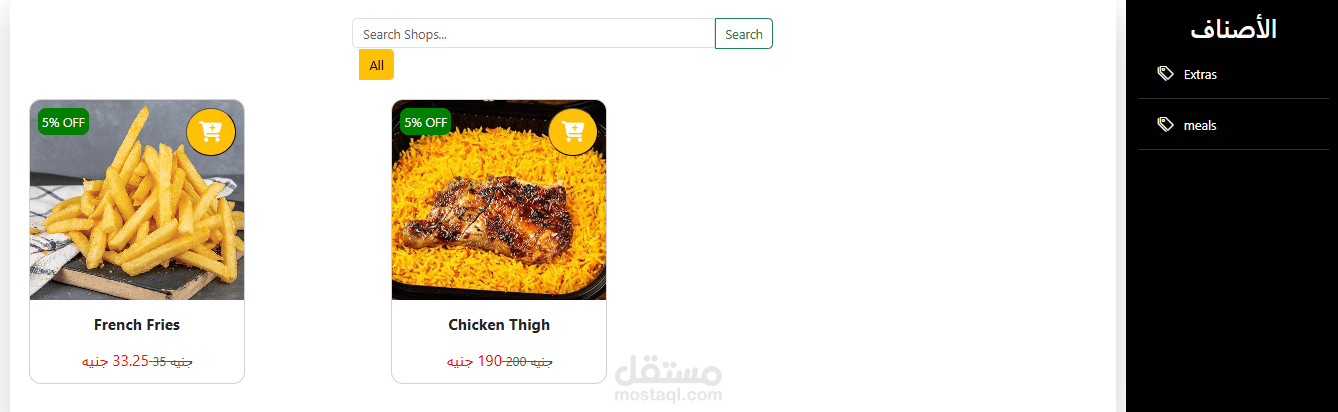Click the Chicken Thigh product title

tap(499, 325)
